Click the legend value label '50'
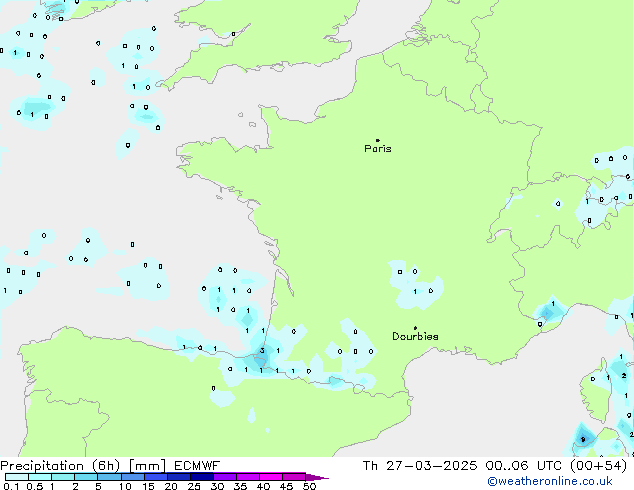 coord(309,486)
